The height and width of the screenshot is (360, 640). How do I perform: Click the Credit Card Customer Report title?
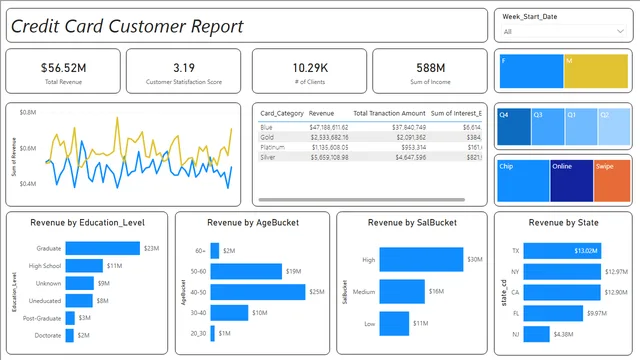(127, 26)
